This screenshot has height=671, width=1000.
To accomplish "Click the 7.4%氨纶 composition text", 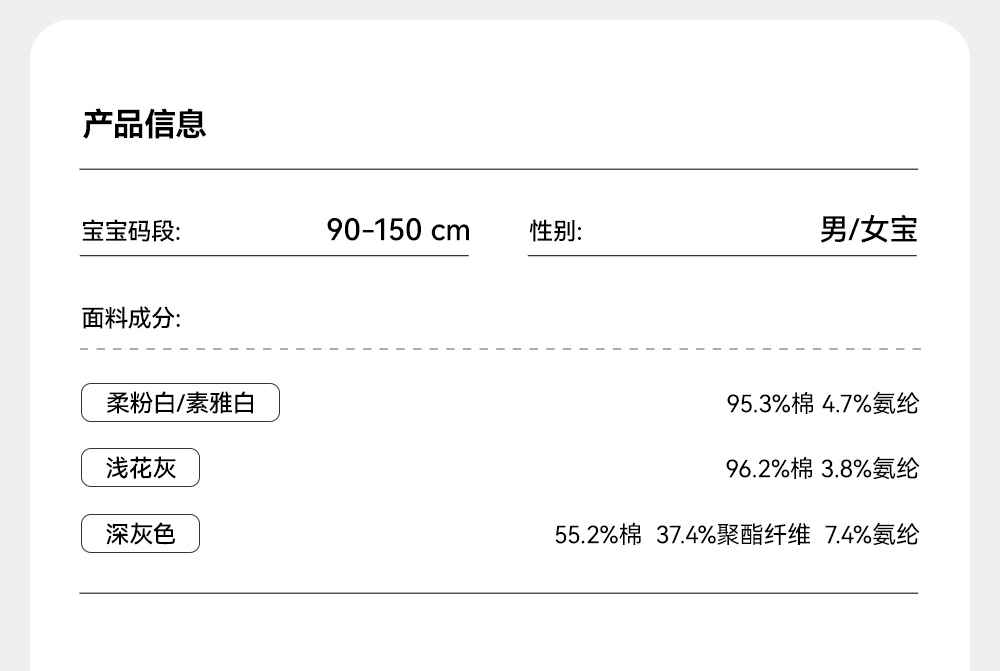I will (871, 535).
